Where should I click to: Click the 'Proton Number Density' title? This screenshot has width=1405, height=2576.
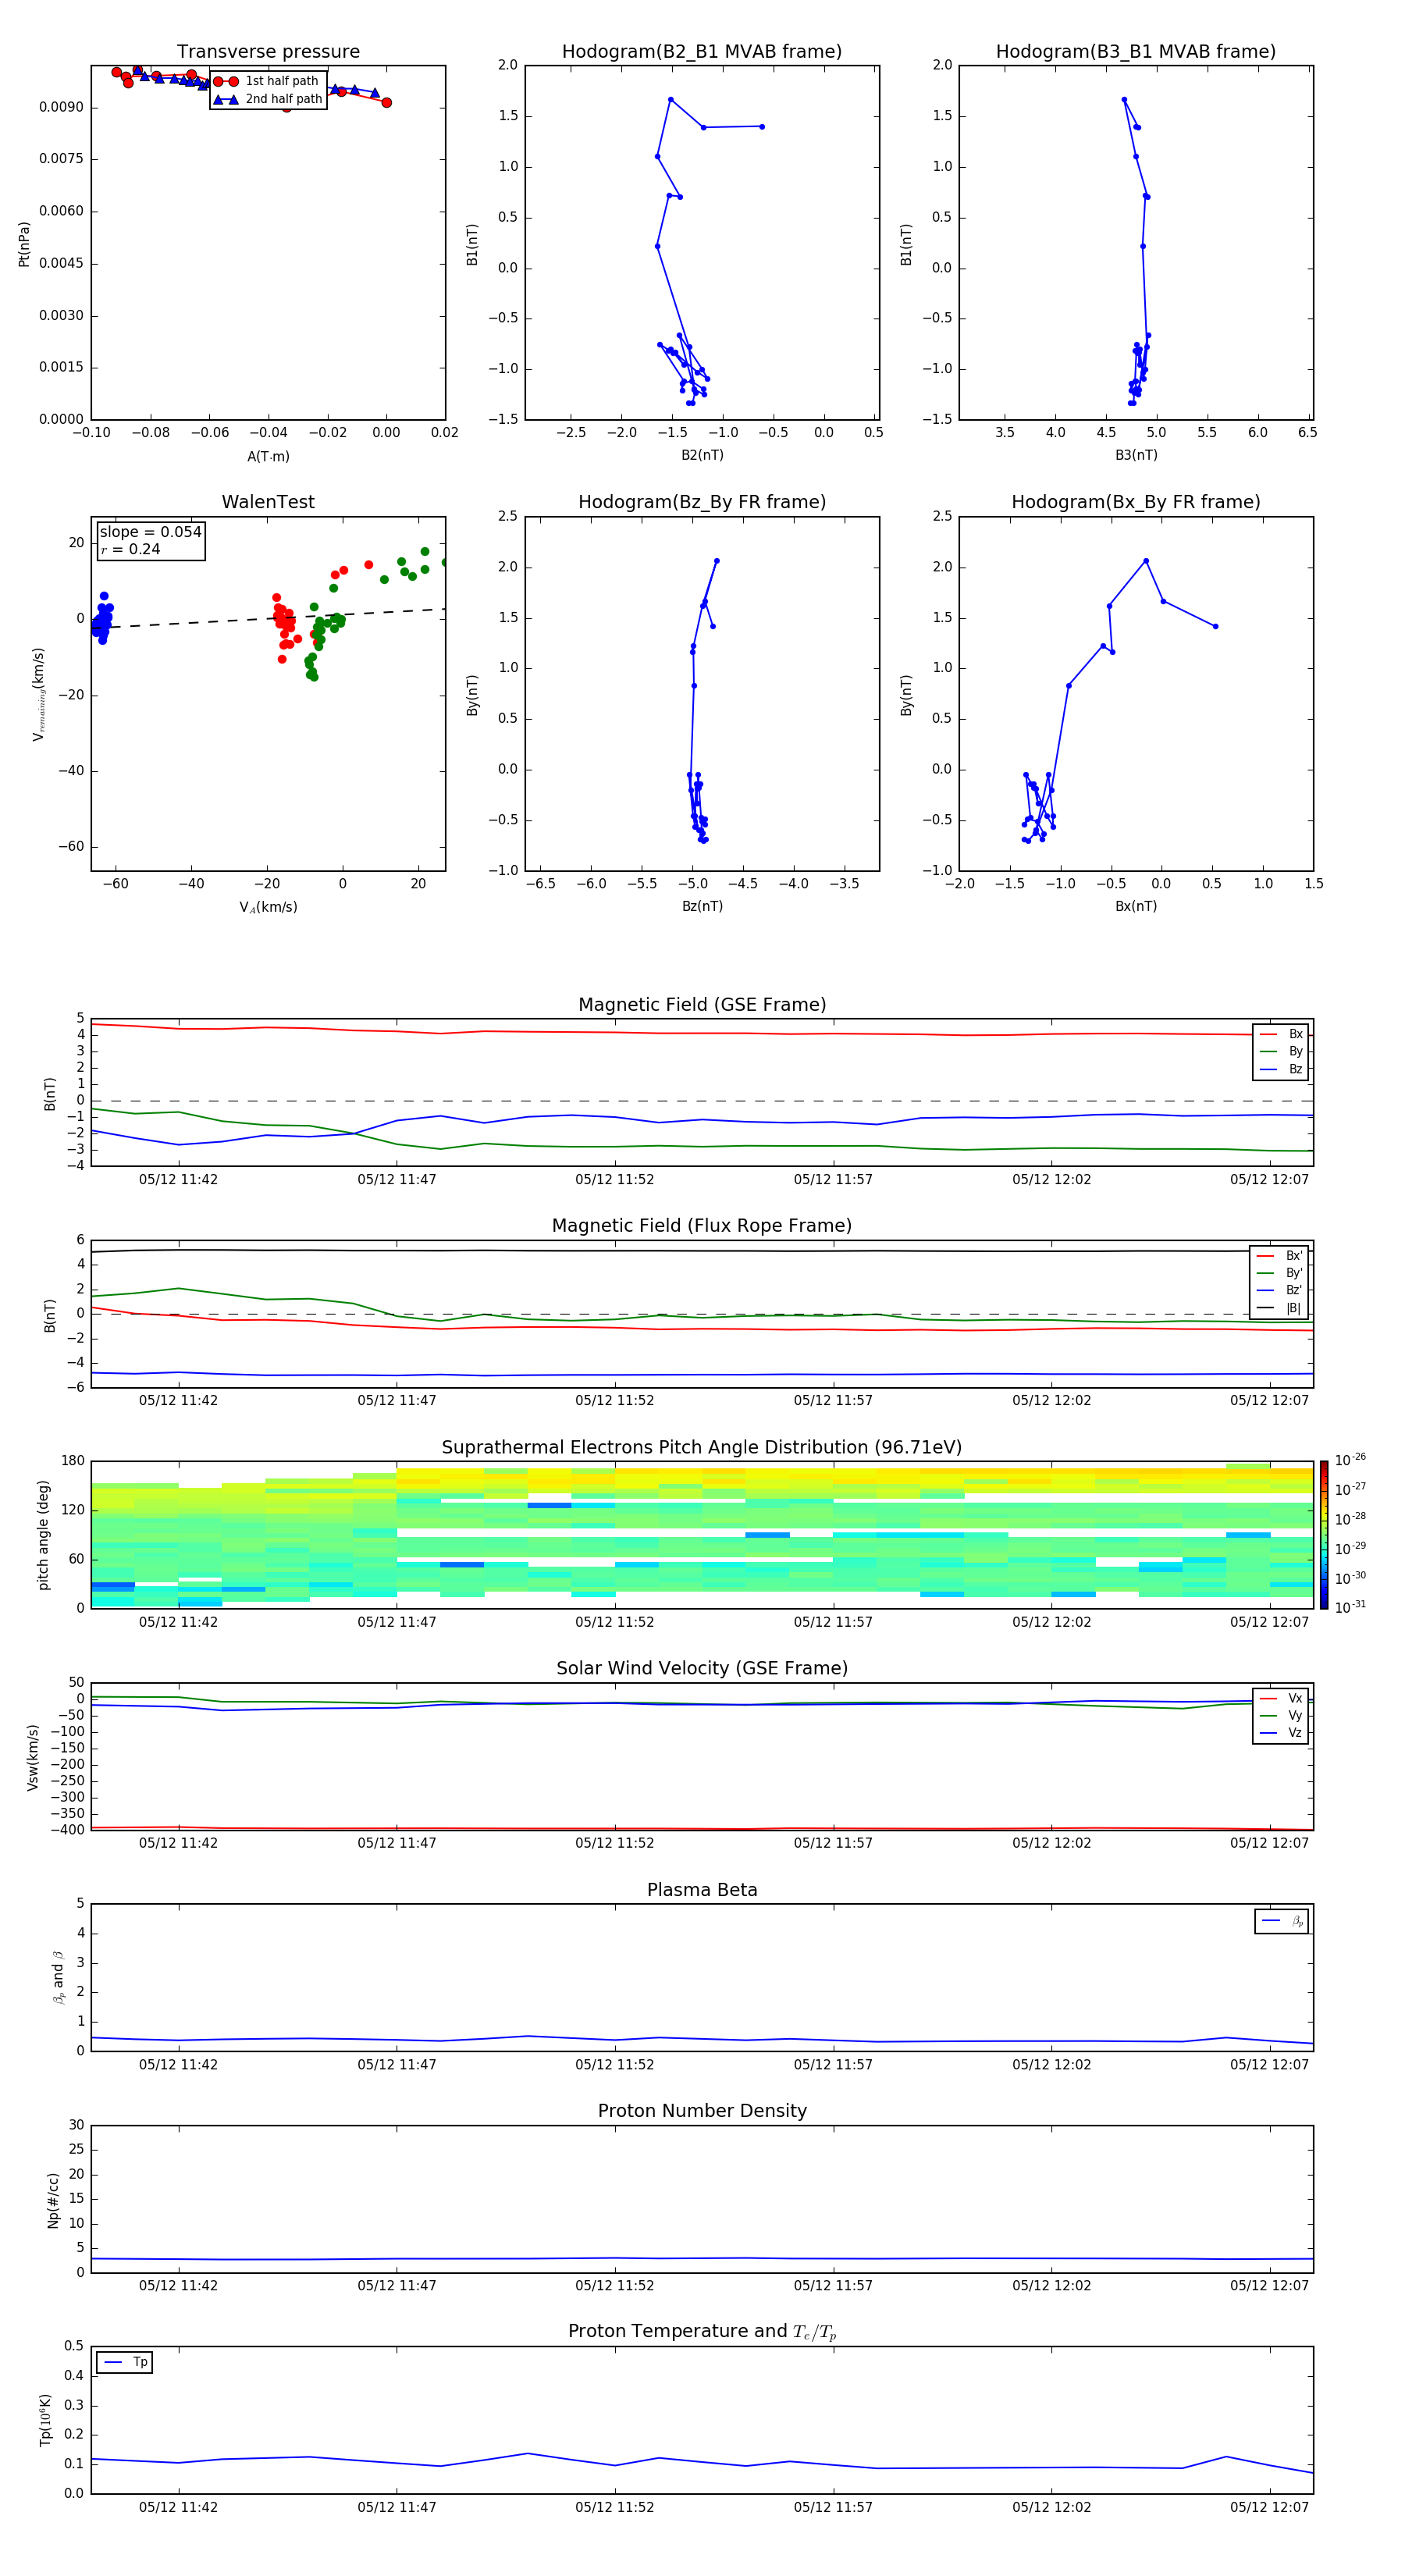[702, 2112]
